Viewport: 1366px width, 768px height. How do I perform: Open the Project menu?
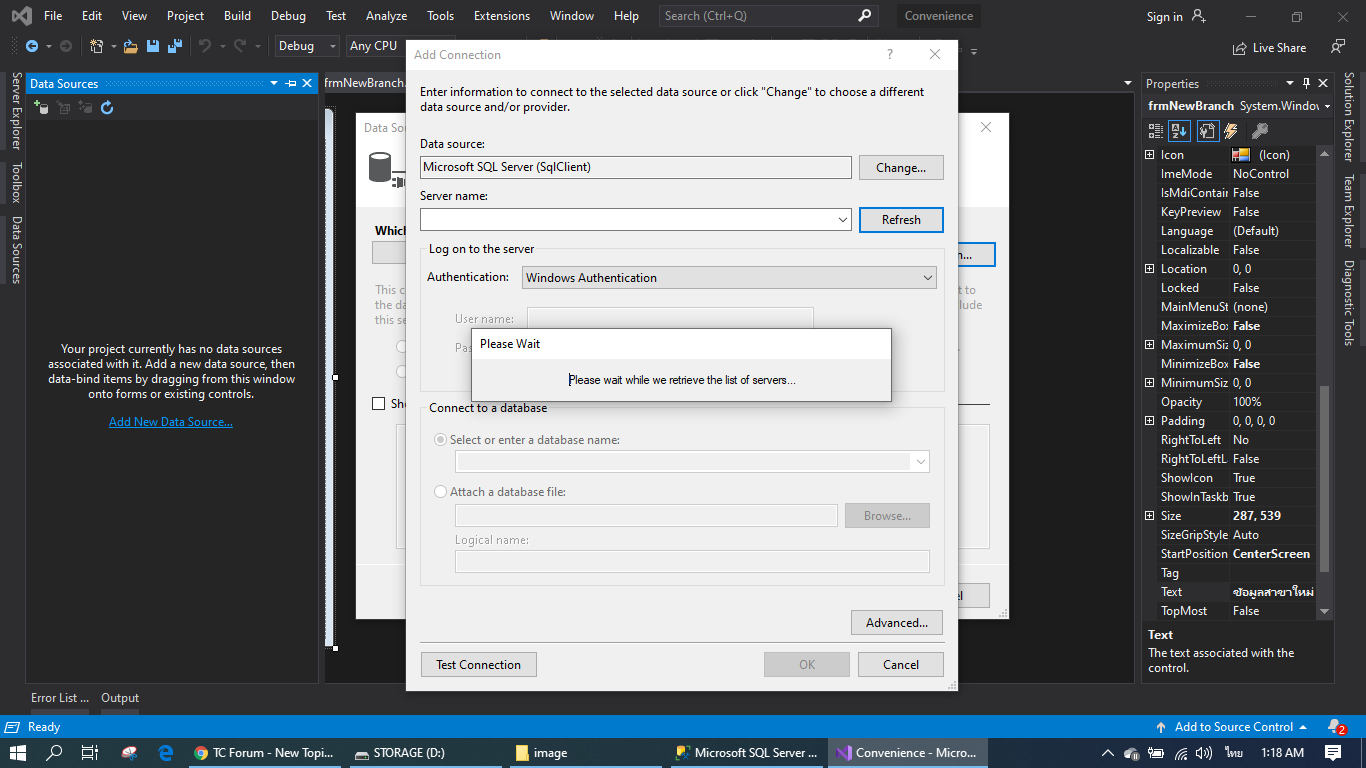[x=185, y=16]
